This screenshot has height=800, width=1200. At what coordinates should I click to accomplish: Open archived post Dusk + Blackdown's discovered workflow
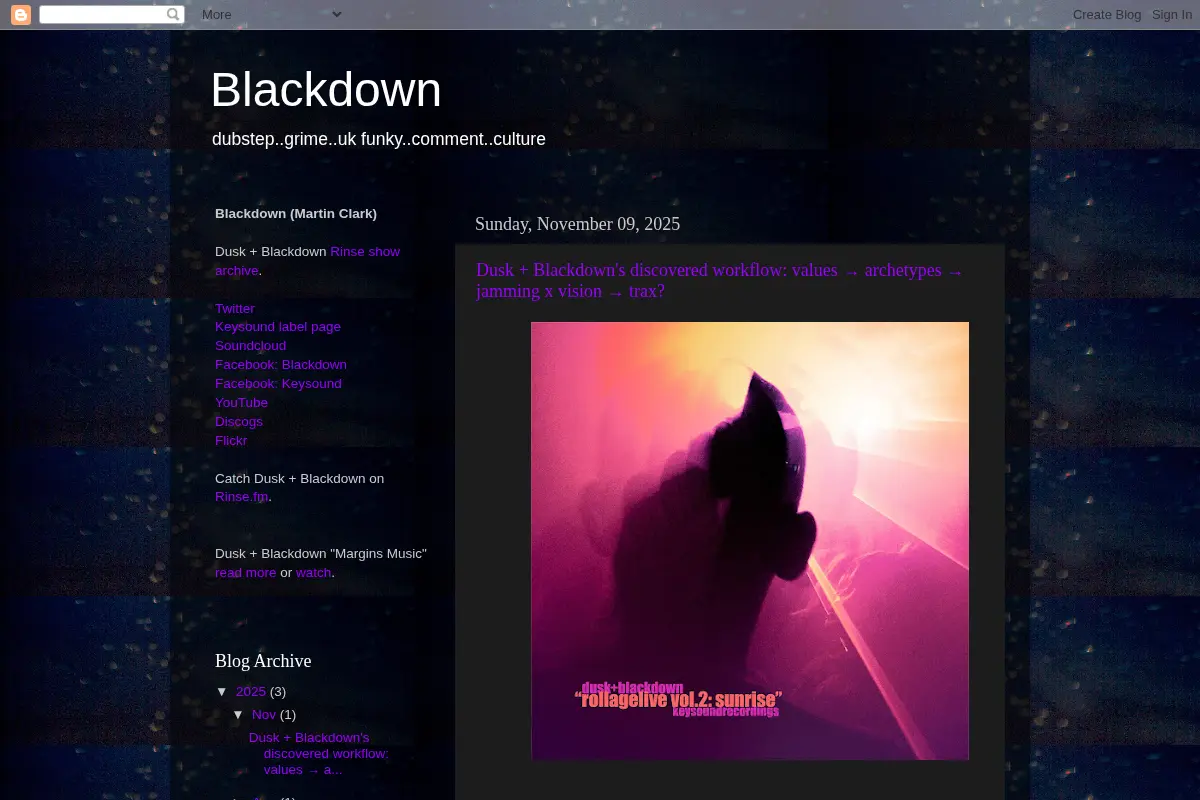tap(318, 754)
